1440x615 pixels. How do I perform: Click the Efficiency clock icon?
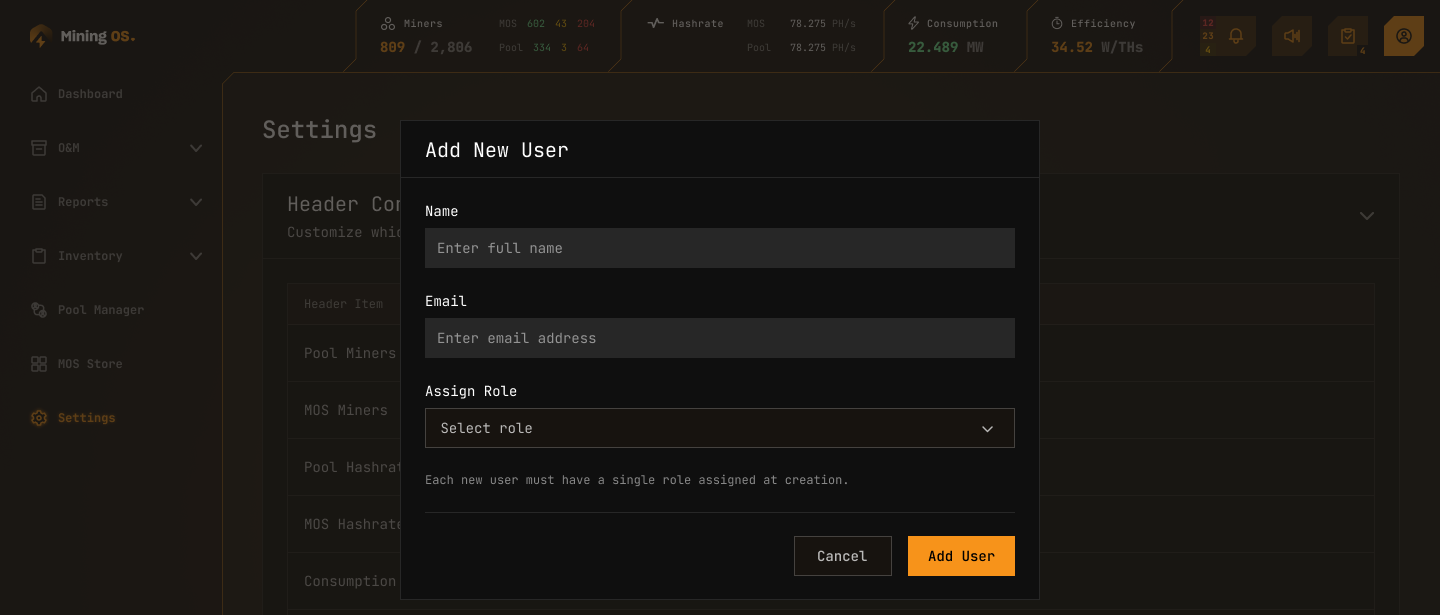click(1057, 23)
